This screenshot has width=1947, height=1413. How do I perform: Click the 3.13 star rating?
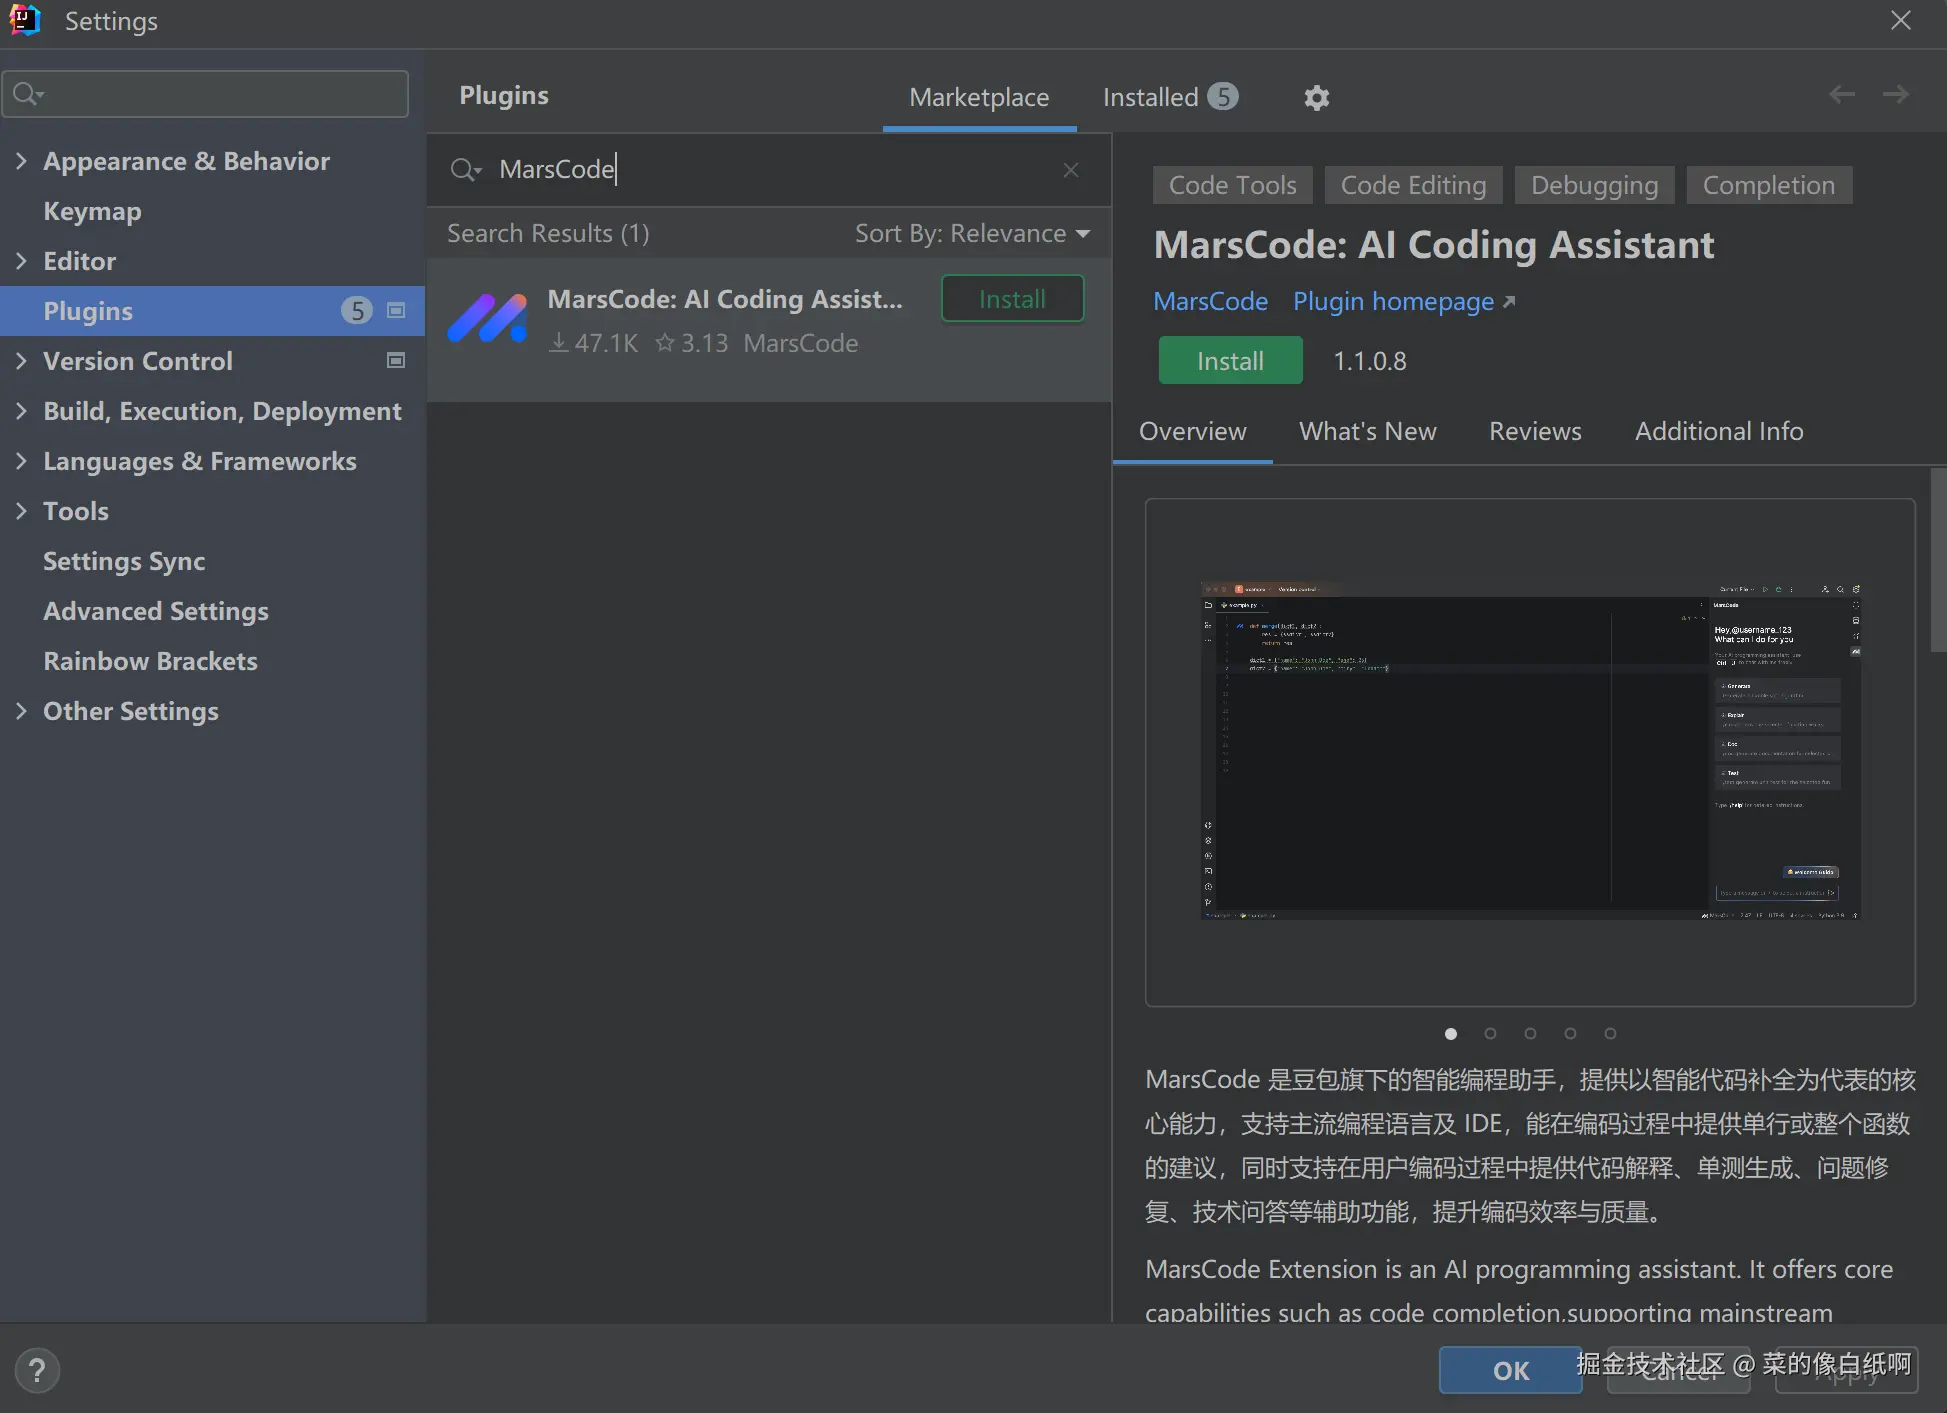[692, 343]
